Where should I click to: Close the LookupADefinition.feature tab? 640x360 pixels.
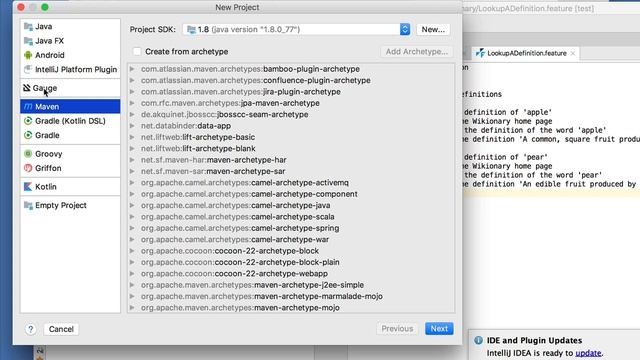coord(573,53)
